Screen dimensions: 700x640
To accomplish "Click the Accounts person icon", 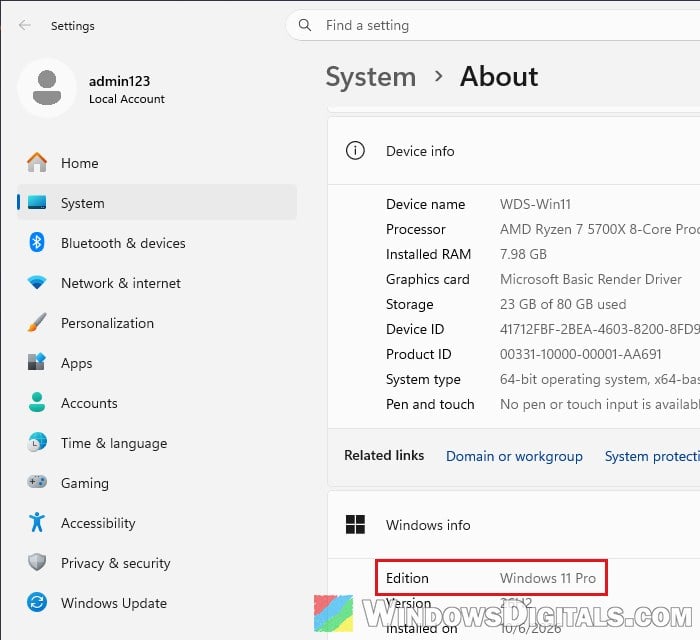I will coord(37,402).
